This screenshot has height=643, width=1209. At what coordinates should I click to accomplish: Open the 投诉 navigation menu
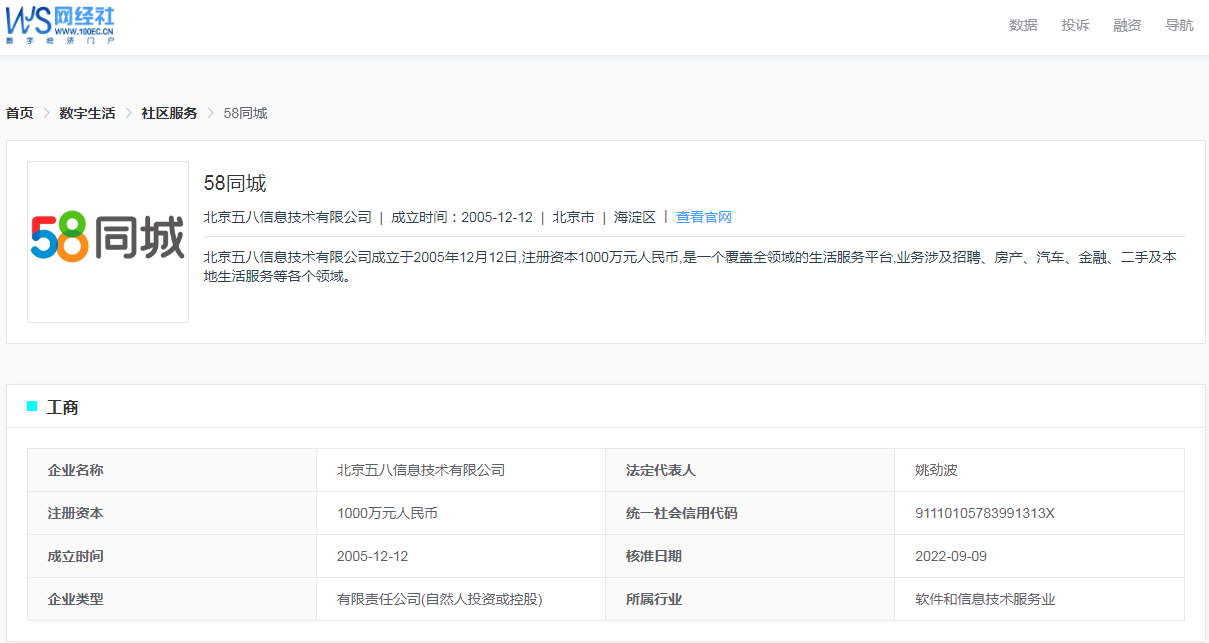click(x=1075, y=25)
